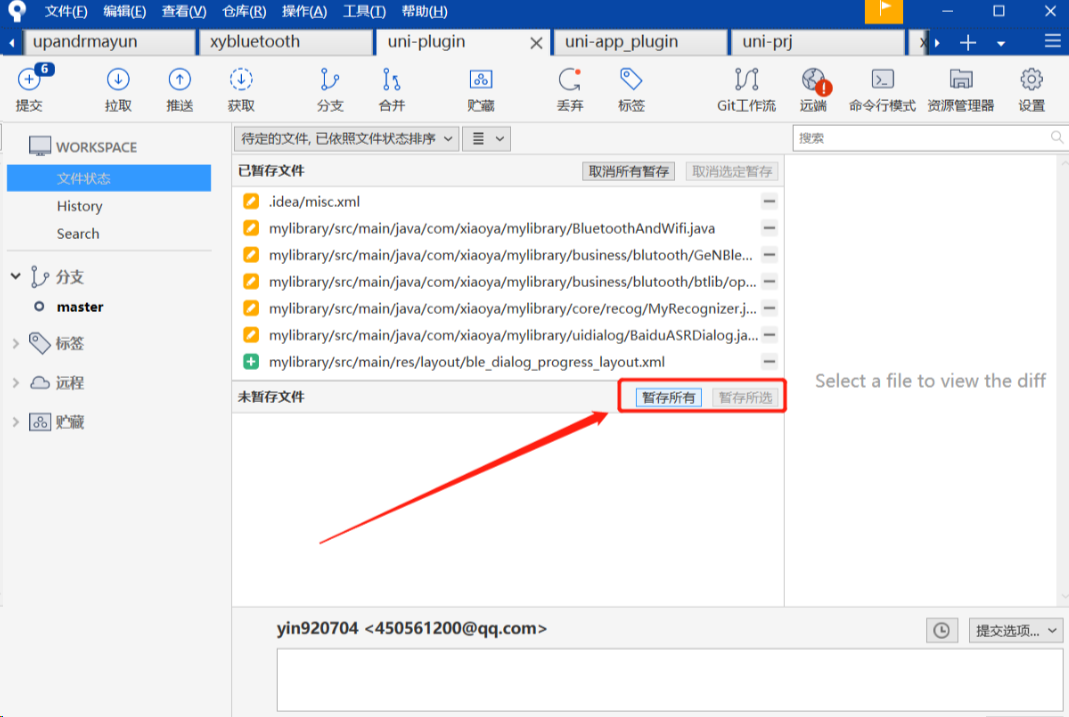The height and width of the screenshot is (717, 1069).
Task: Select the master branch
Action: [80, 307]
